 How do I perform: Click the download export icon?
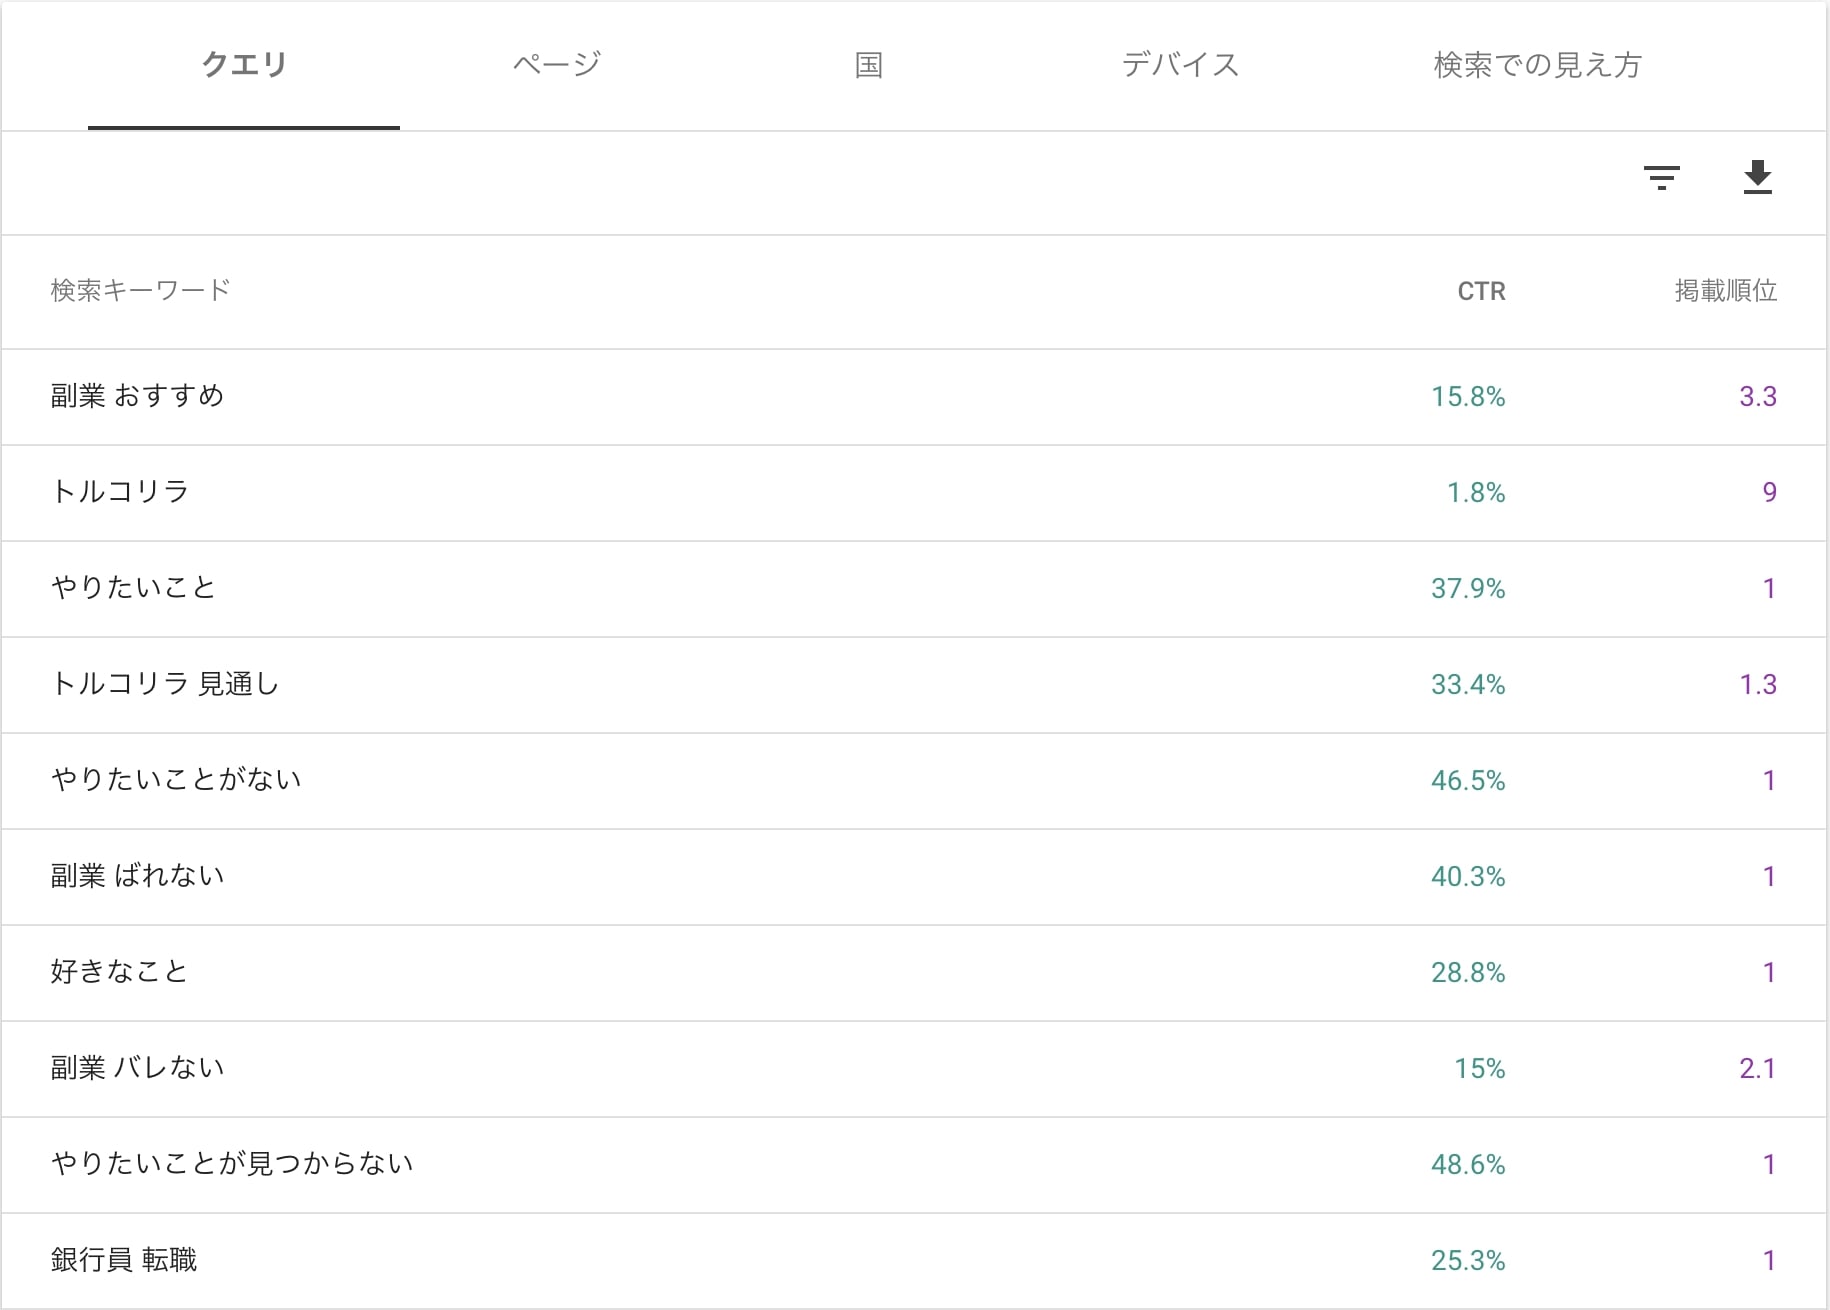point(1757,178)
